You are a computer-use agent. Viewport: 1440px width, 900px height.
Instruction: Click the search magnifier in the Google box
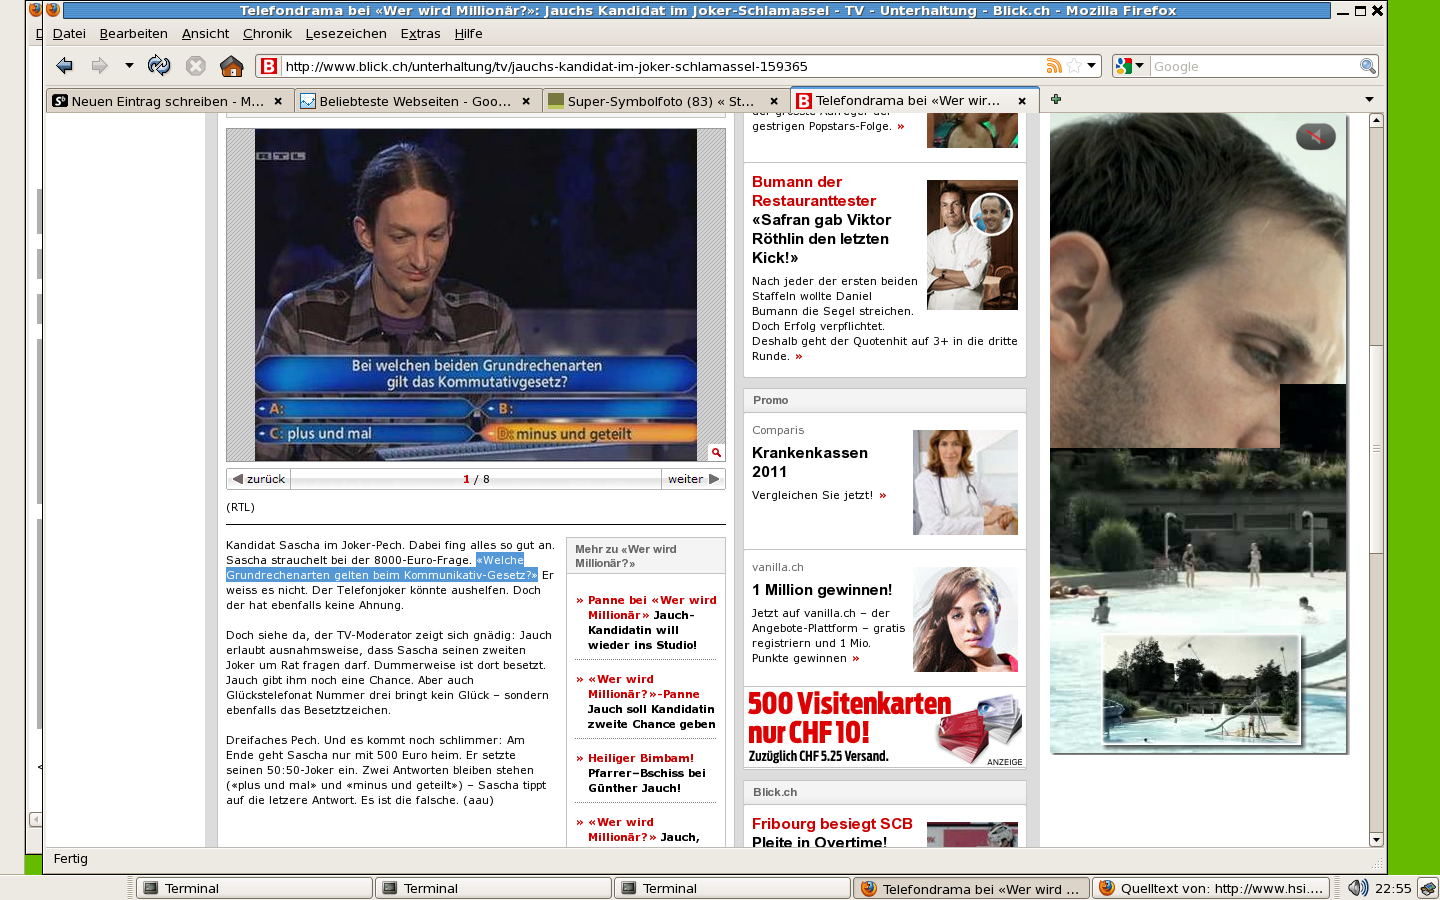(x=1367, y=66)
